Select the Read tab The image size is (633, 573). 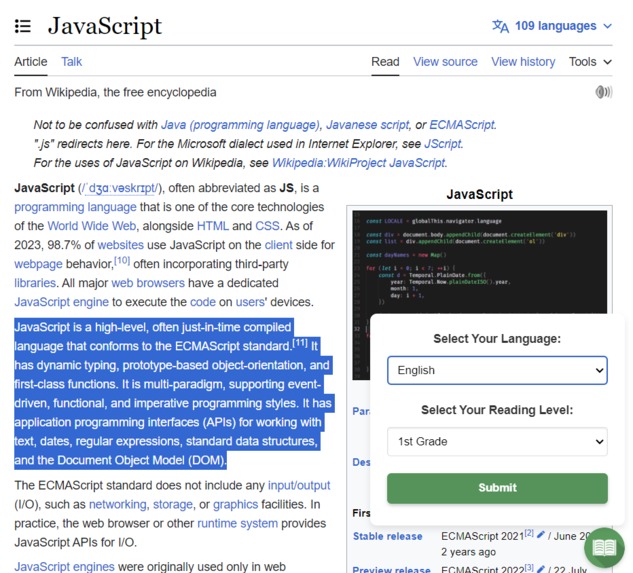(x=385, y=62)
